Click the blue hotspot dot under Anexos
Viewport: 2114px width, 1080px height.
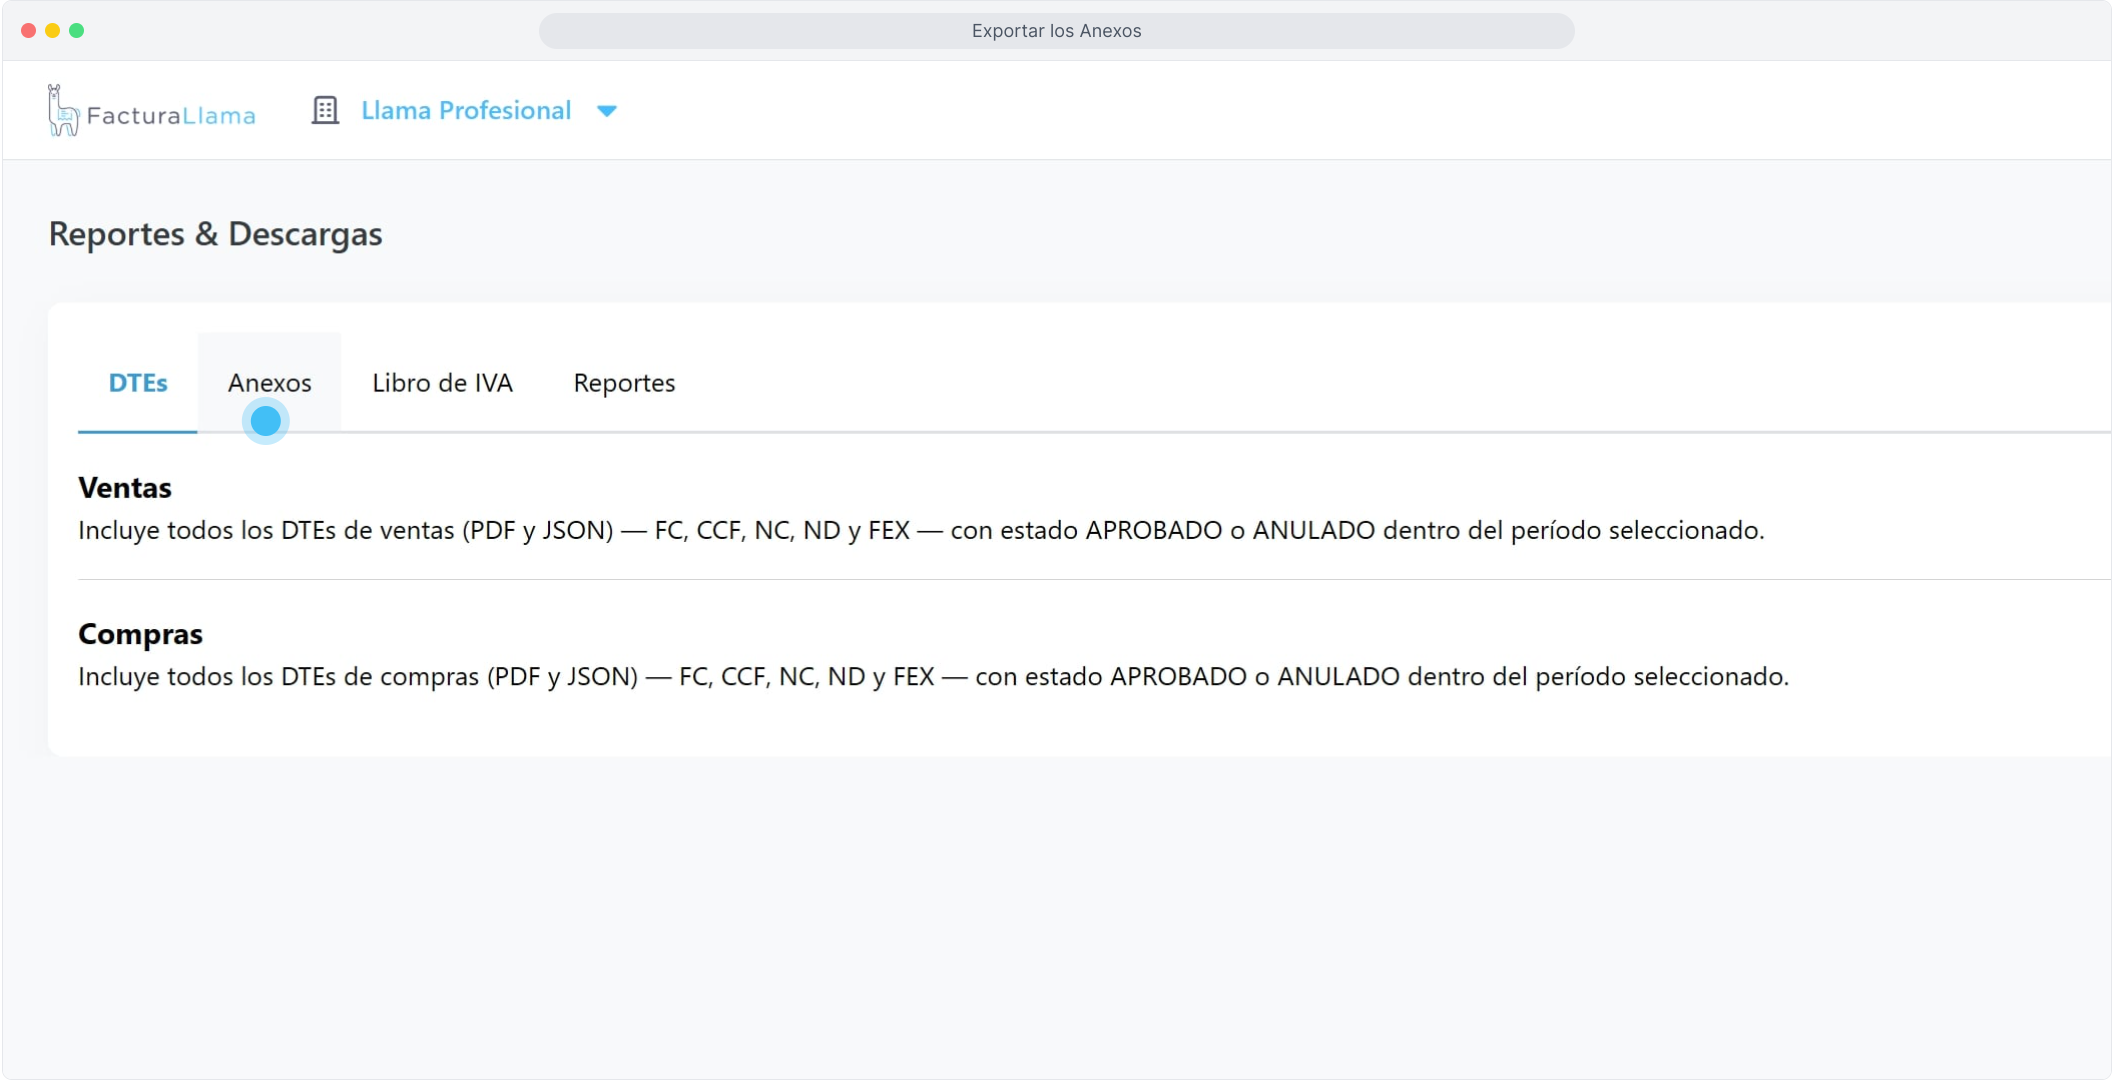265,421
